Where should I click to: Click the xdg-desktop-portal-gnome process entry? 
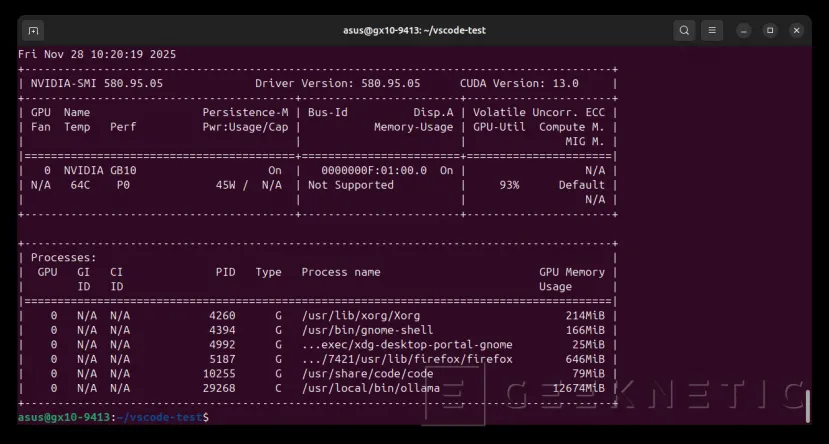tap(406, 344)
